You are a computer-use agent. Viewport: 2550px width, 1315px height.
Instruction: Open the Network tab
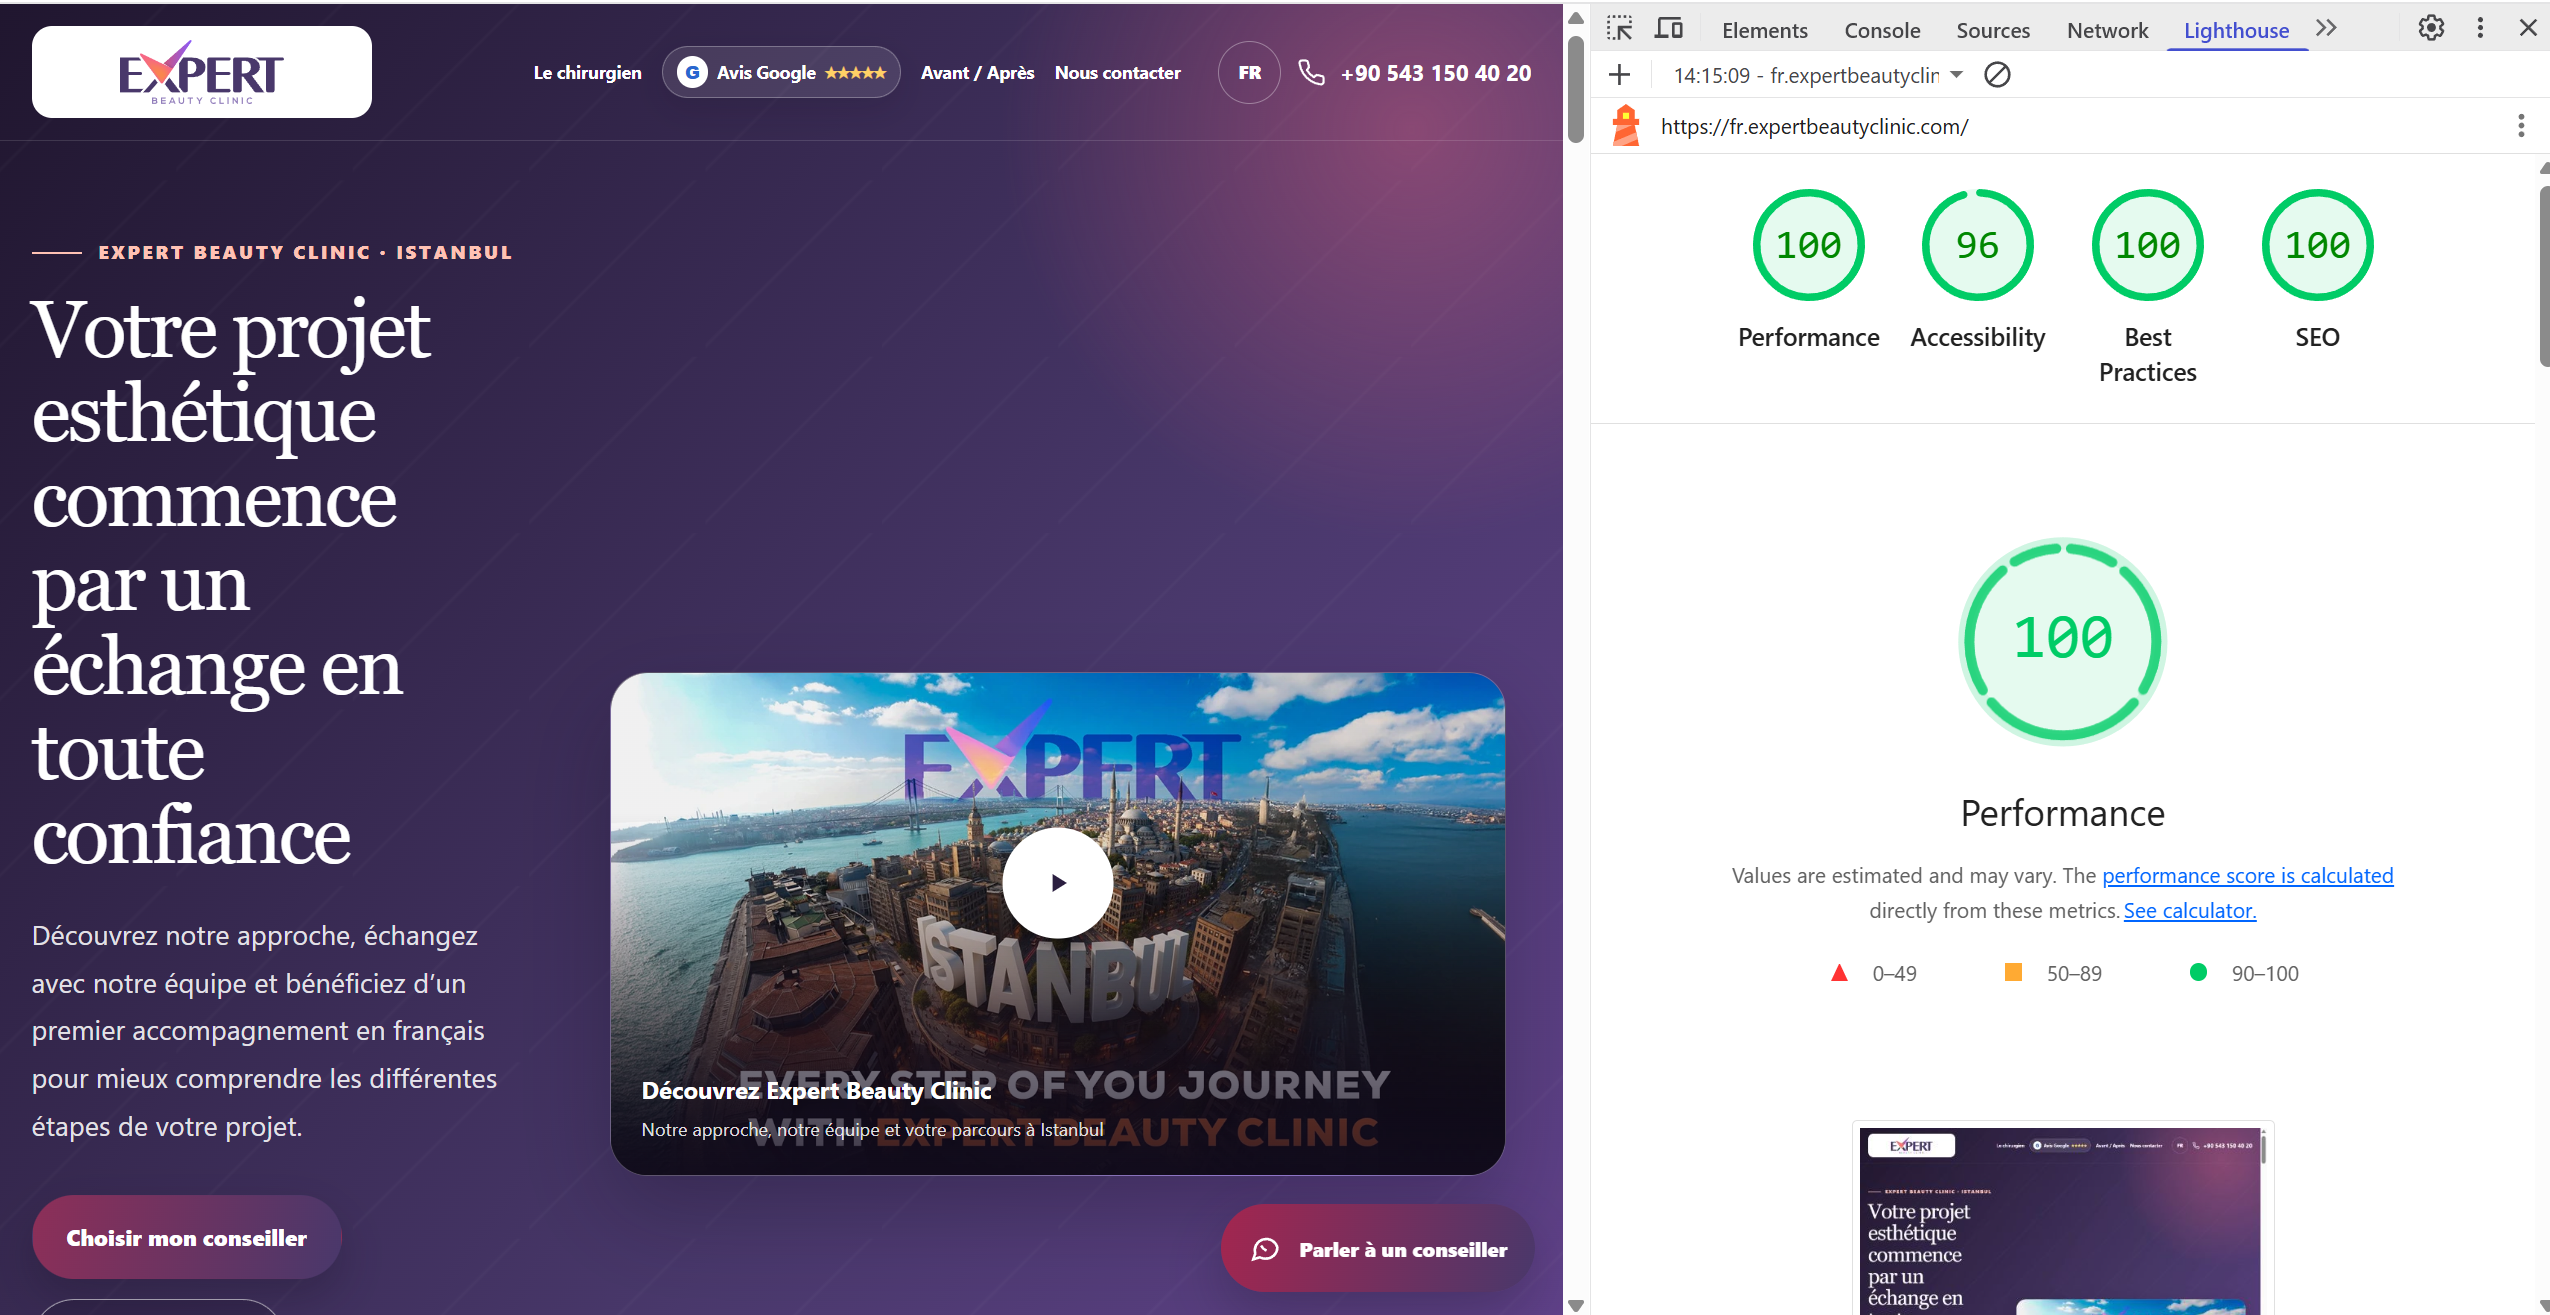tap(2107, 30)
